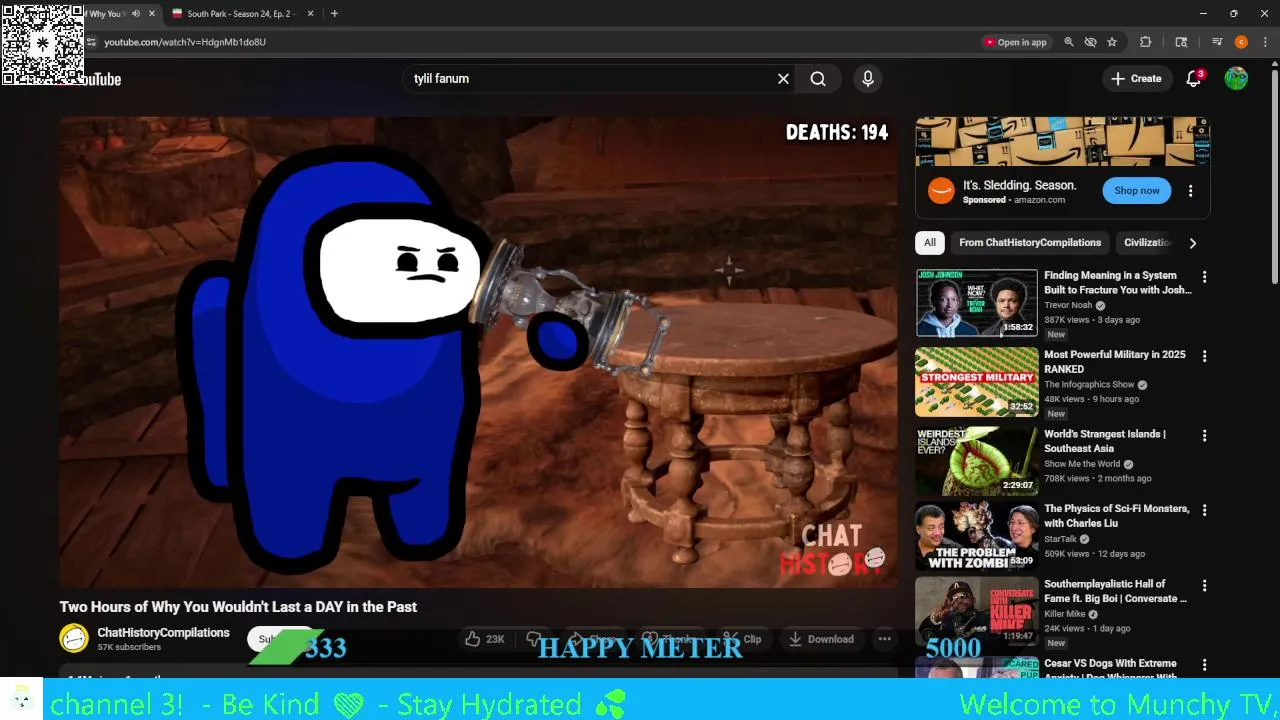Screen dimensions: 1280x720
Task: Click the Conversate Killer Mike thumbnail
Action: click(x=977, y=611)
